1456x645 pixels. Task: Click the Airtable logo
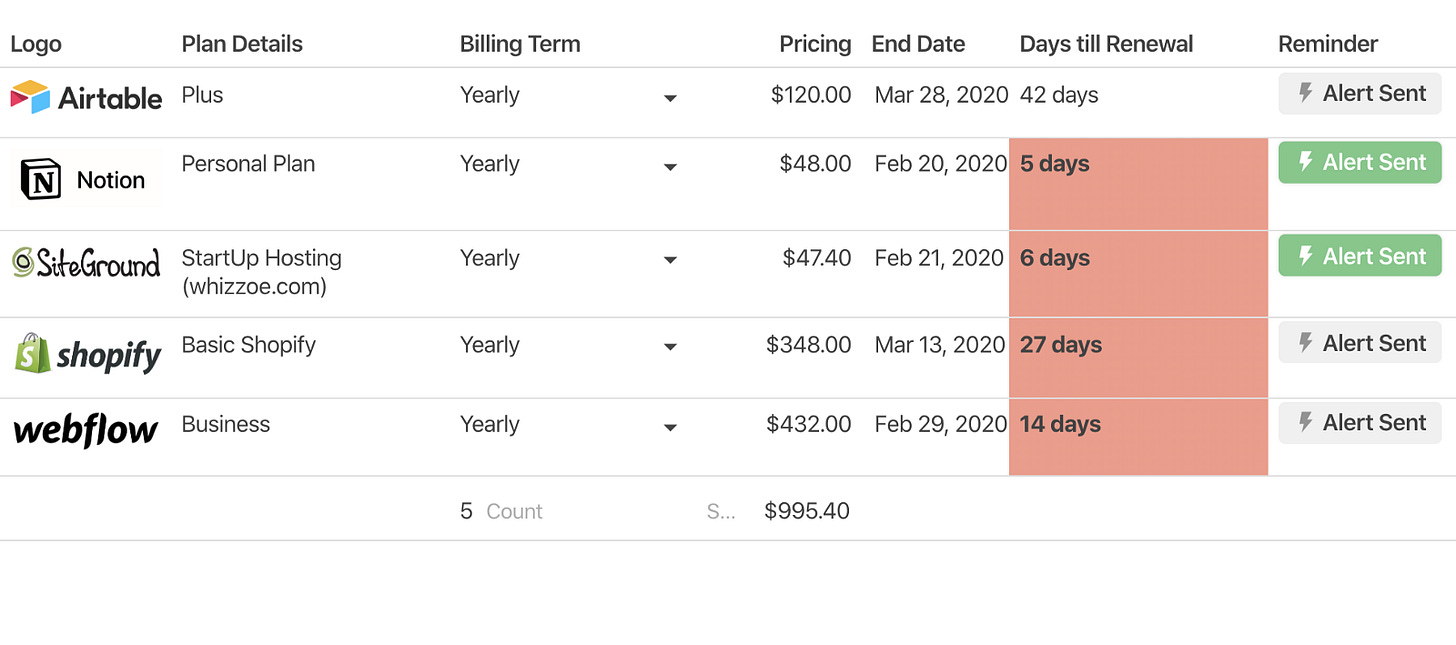pyautogui.click(x=86, y=97)
